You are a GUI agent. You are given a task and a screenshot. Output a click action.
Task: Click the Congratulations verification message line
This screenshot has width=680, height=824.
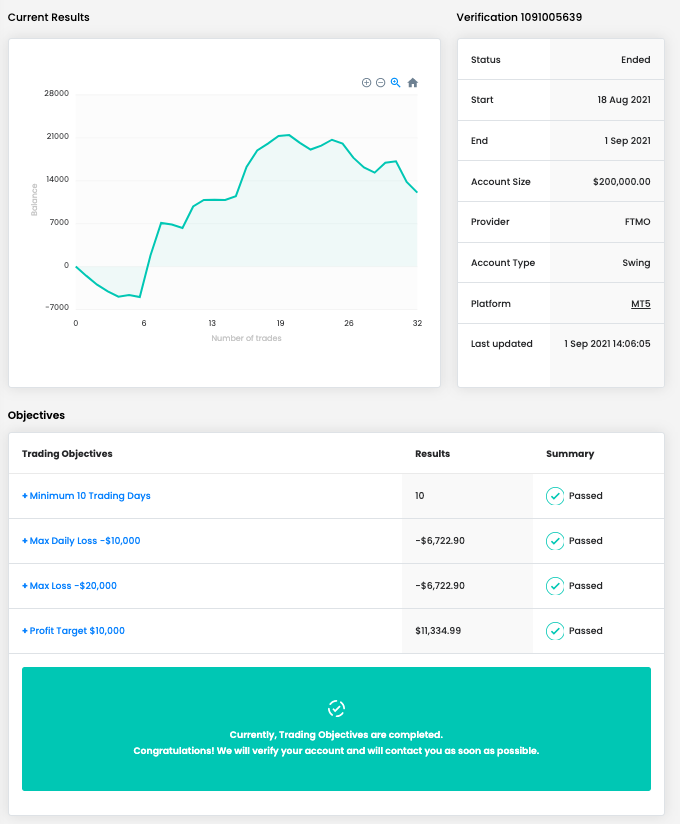click(336, 750)
